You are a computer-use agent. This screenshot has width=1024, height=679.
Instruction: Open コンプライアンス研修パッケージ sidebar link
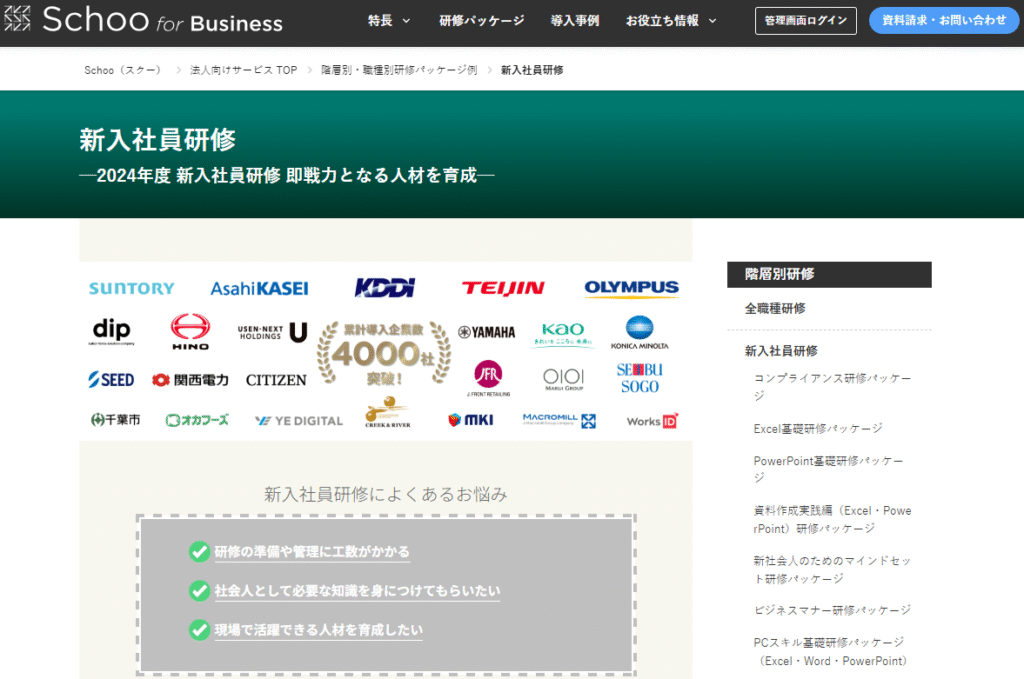coord(833,387)
